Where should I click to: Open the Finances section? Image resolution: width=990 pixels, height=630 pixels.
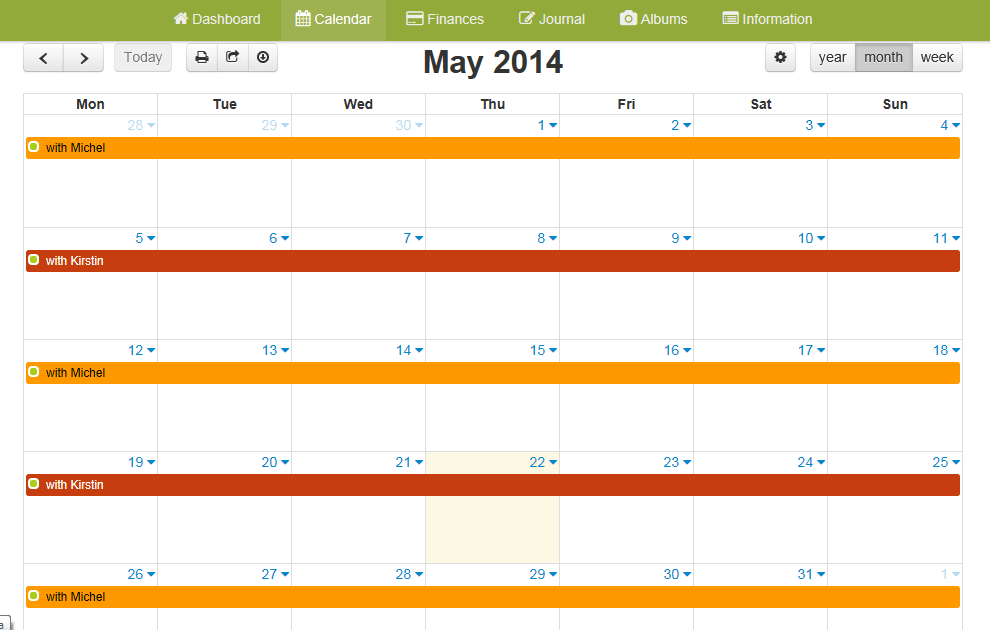444,20
